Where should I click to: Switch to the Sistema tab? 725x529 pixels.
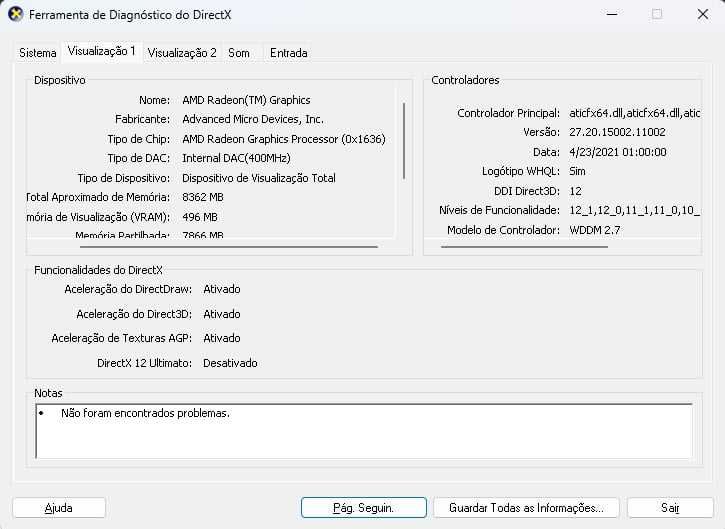click(x=37, y=53)
